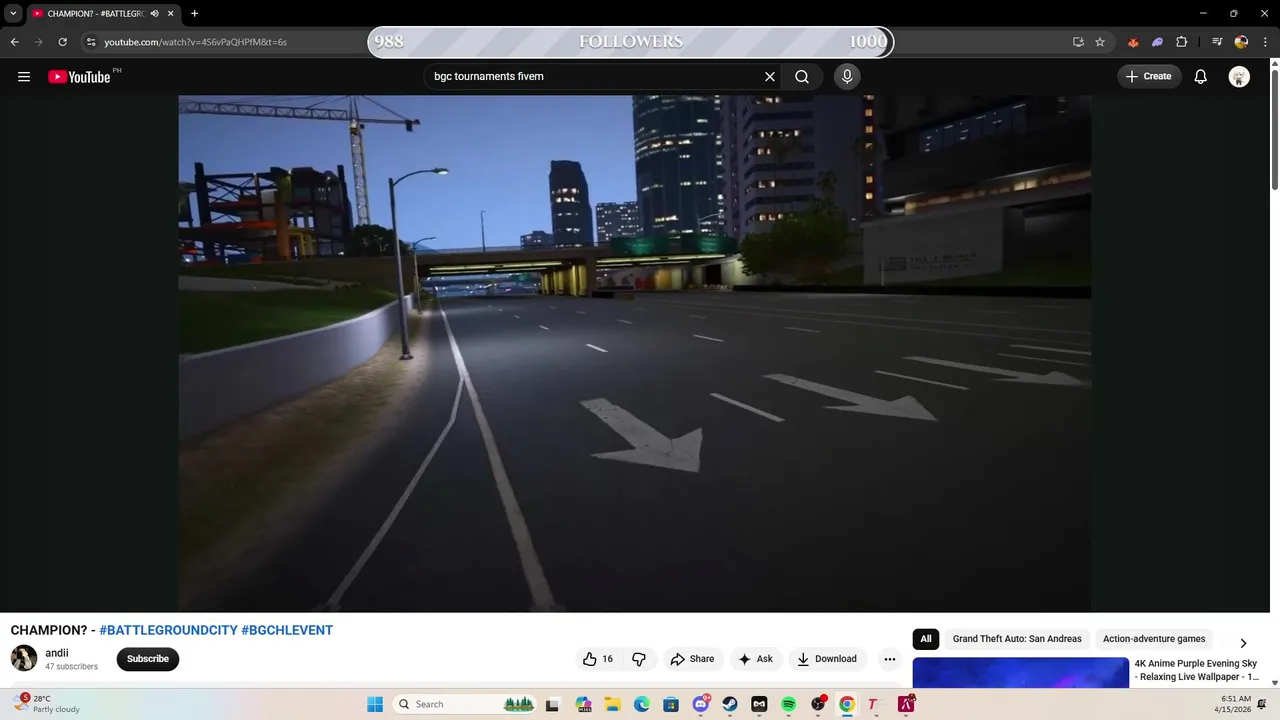Open the 4K Anime Purple Evening Sky thumbnail
The width and height of the screenshot is (1280, 720).
[x=1021, y=672]
